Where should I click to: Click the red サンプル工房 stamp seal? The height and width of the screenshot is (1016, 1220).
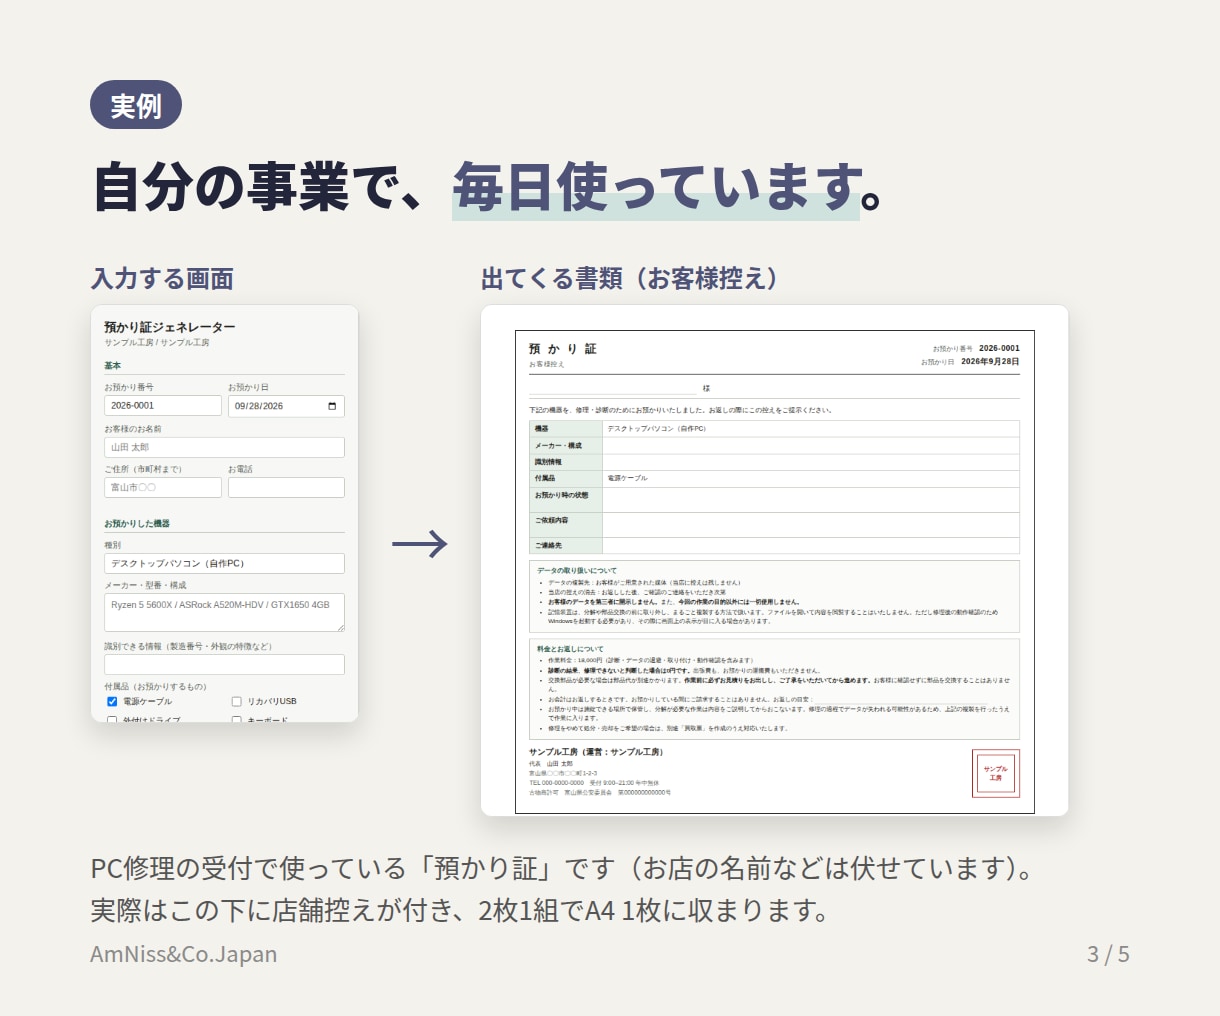tap(996, 773)
